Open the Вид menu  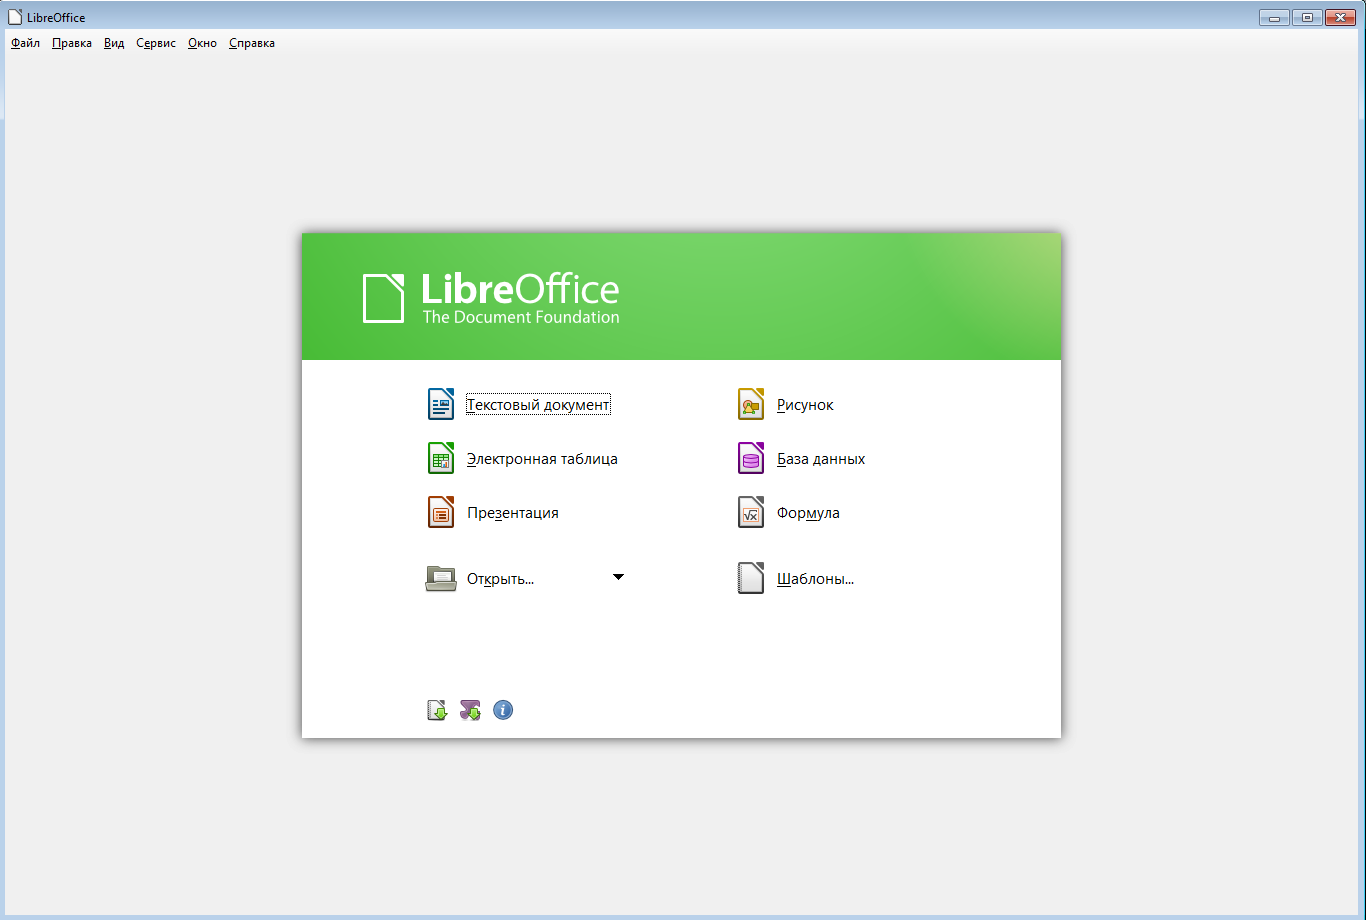pos(114,43)
